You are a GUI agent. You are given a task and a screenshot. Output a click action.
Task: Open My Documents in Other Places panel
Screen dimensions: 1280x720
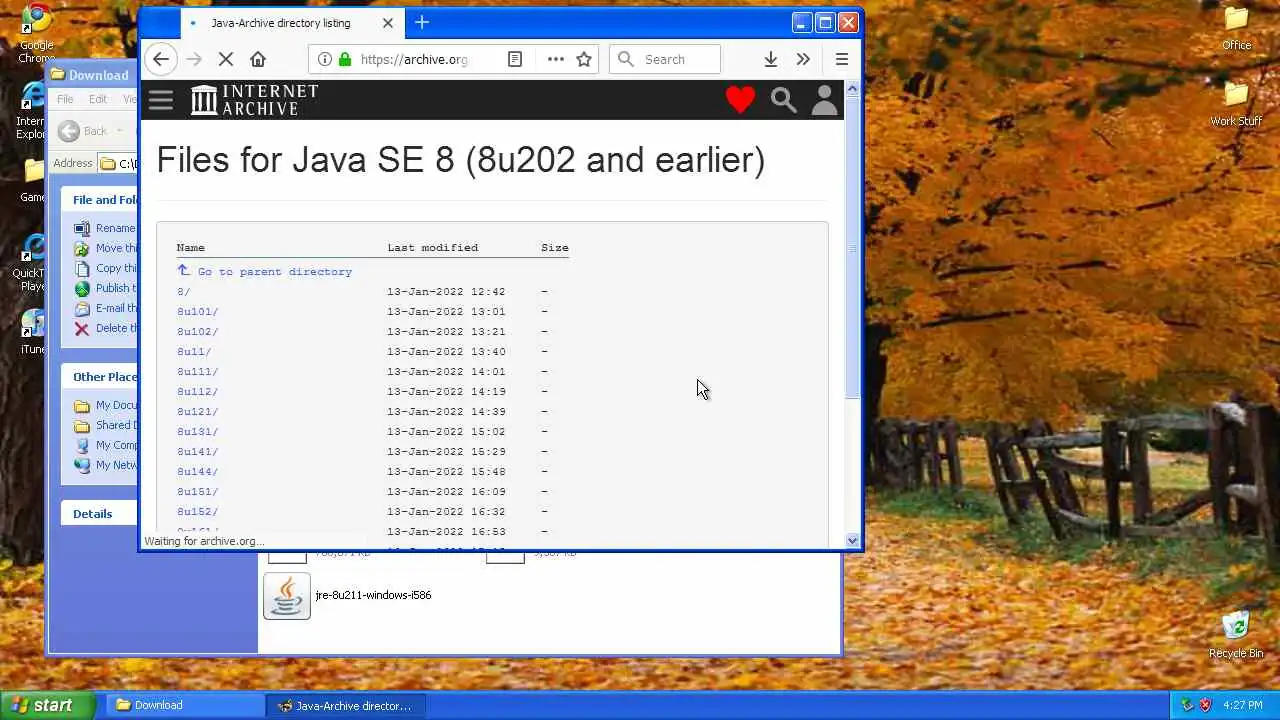pyautogui.click(x=105, y=405)
